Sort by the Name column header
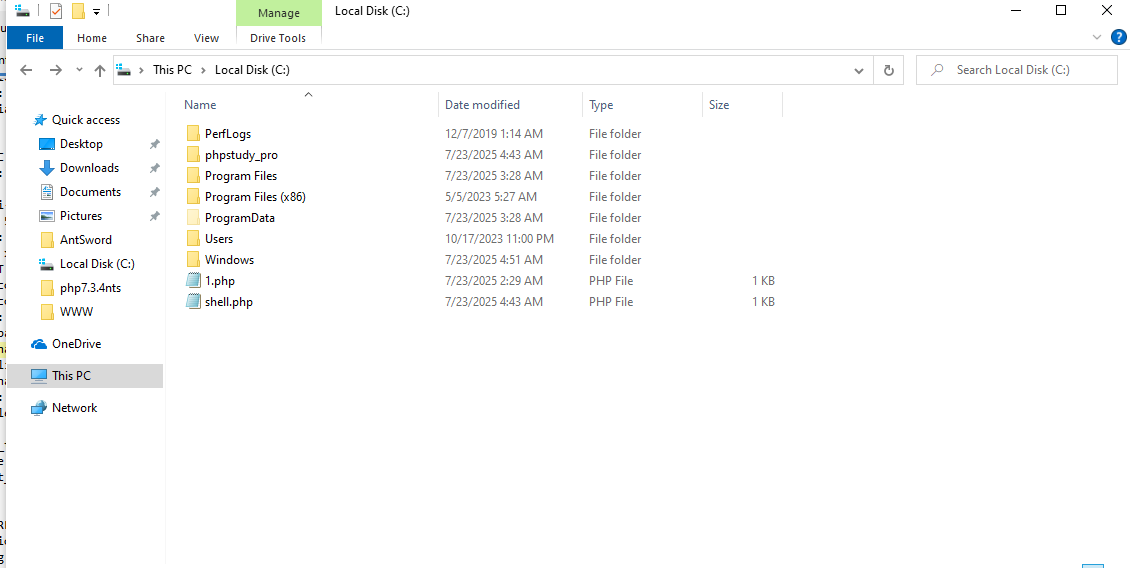The width and height of the screenshot is (1131, 568). (x=200, y=105)
